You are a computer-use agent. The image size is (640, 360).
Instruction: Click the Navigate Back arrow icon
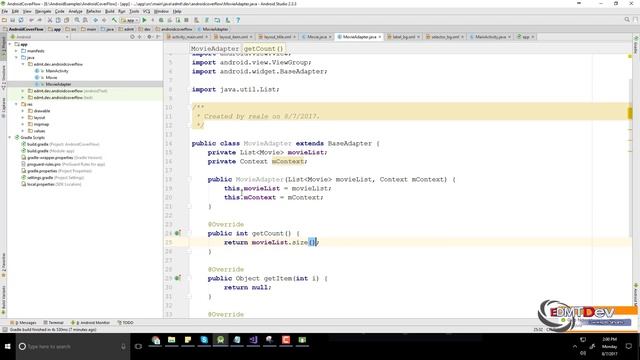(x=96, y=20)
